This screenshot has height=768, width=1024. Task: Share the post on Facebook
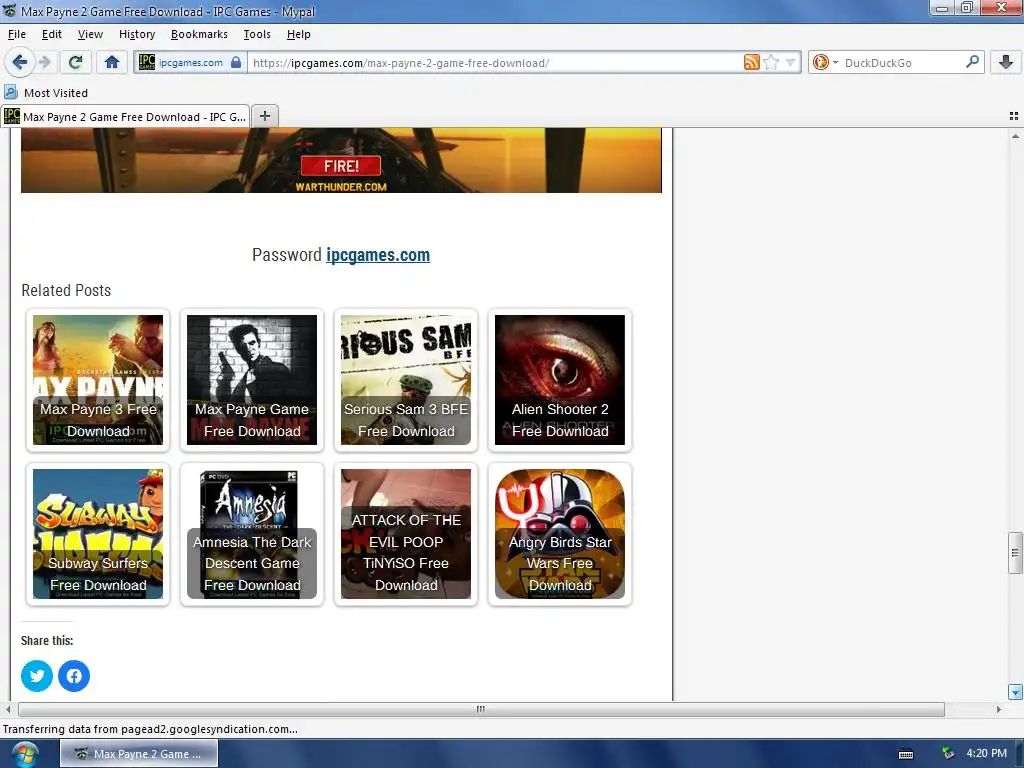[x=74, y=675]
